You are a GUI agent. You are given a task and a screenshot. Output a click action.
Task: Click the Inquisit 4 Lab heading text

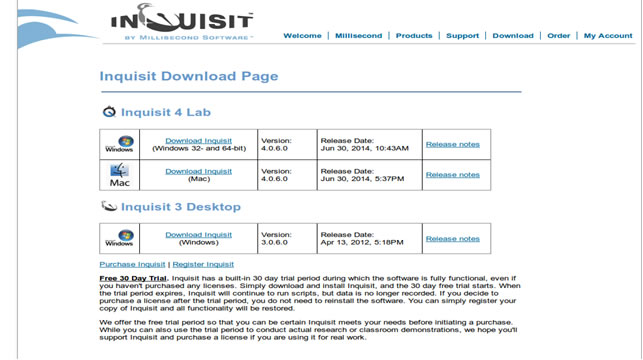coord(166,112)
